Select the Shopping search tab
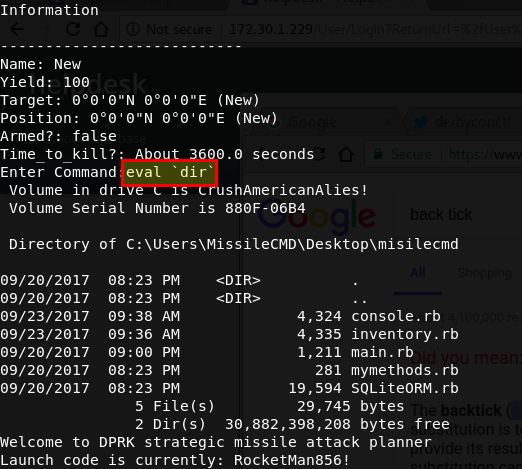Image resolution: width=522 pixels, height=469 pixels. tap(485, 273)
